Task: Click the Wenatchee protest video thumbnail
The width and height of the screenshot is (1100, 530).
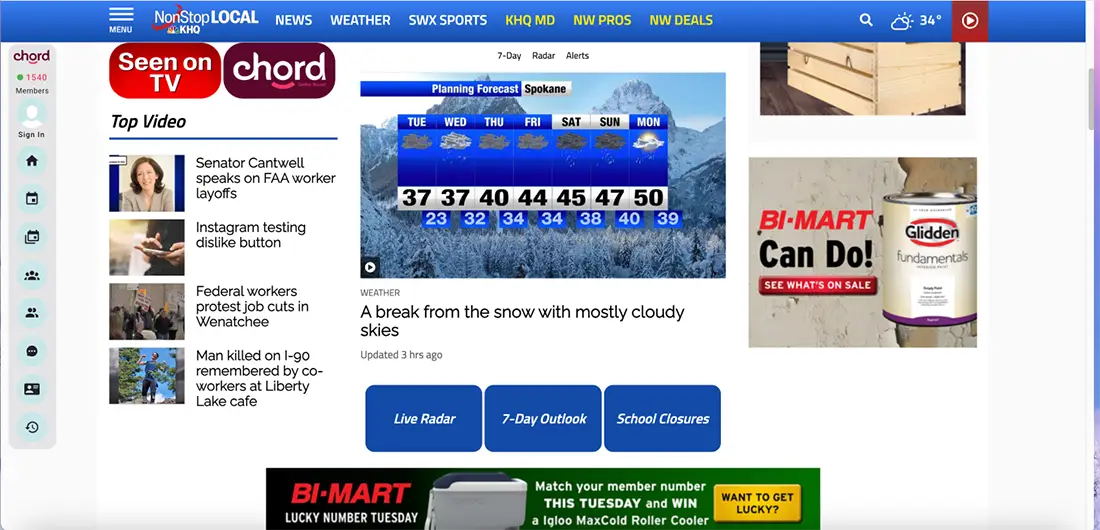Action: pos(147,312)
